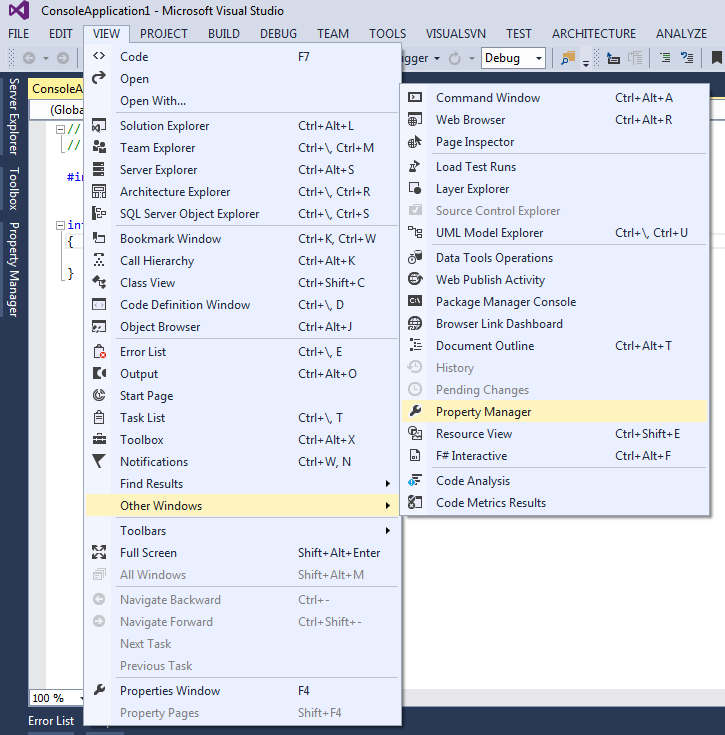
Task: Open the Other Windows submenu
Action: tap(242, 506)
